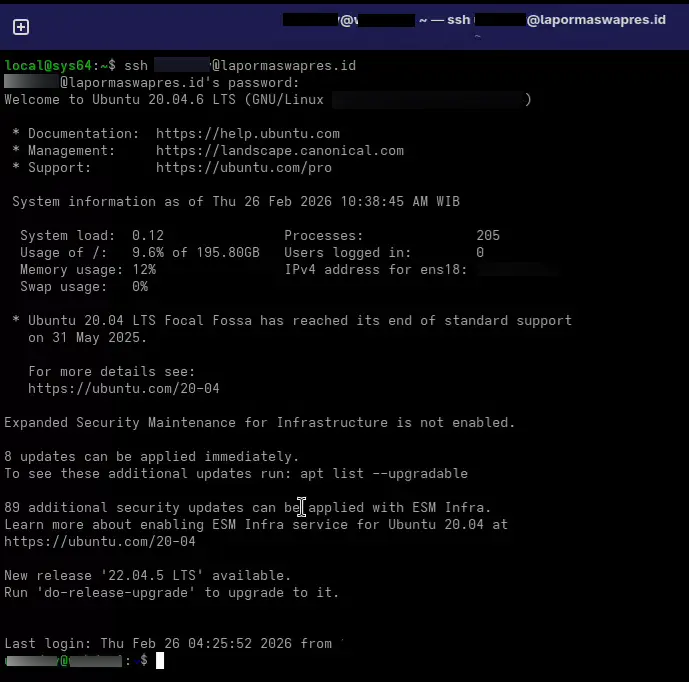Image resolution: width=689 pixels, height=682 pixels.
Task: Click the 'IPv4 address for ens18' label
Action: click(x=376, y=270)
